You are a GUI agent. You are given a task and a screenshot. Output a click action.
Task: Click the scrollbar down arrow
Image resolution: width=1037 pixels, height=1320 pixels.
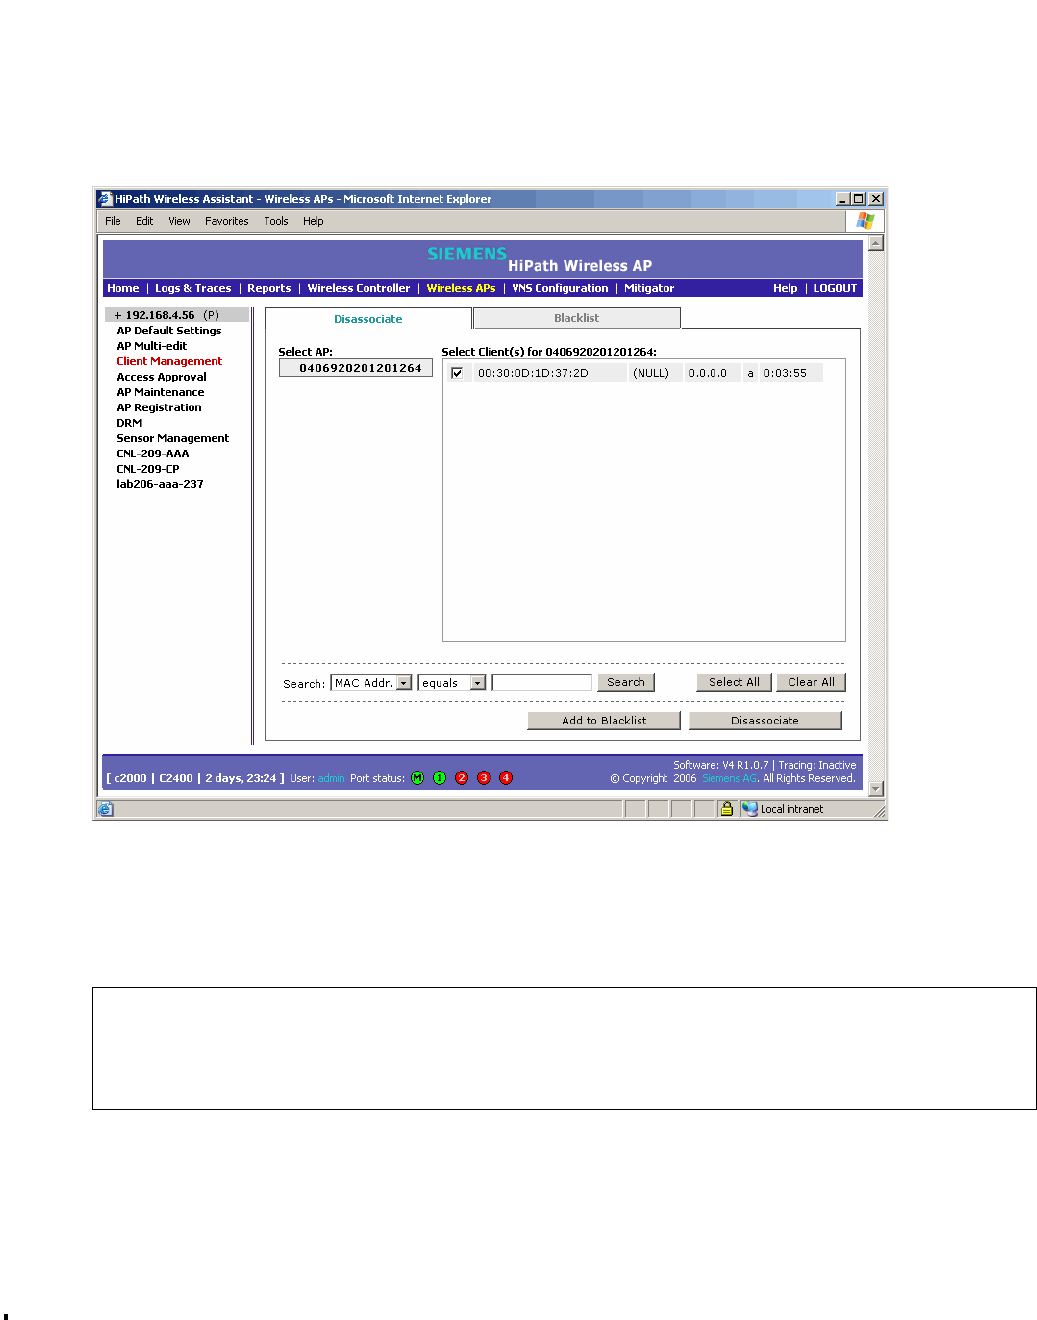tap(876, 789)
